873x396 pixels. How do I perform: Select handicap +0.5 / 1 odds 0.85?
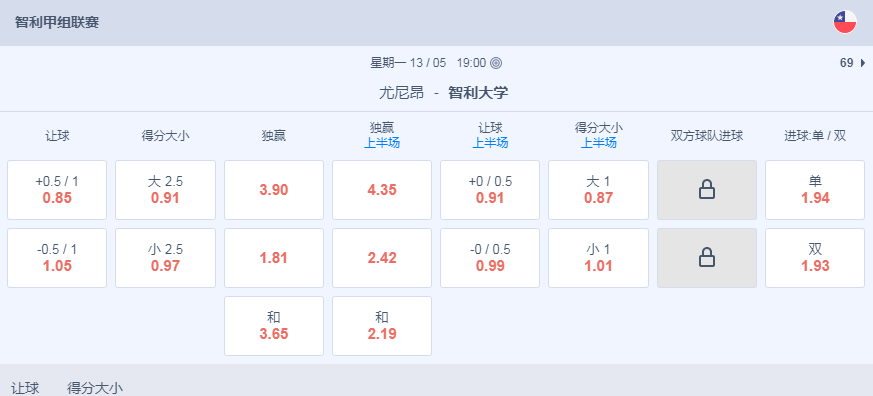57,190
